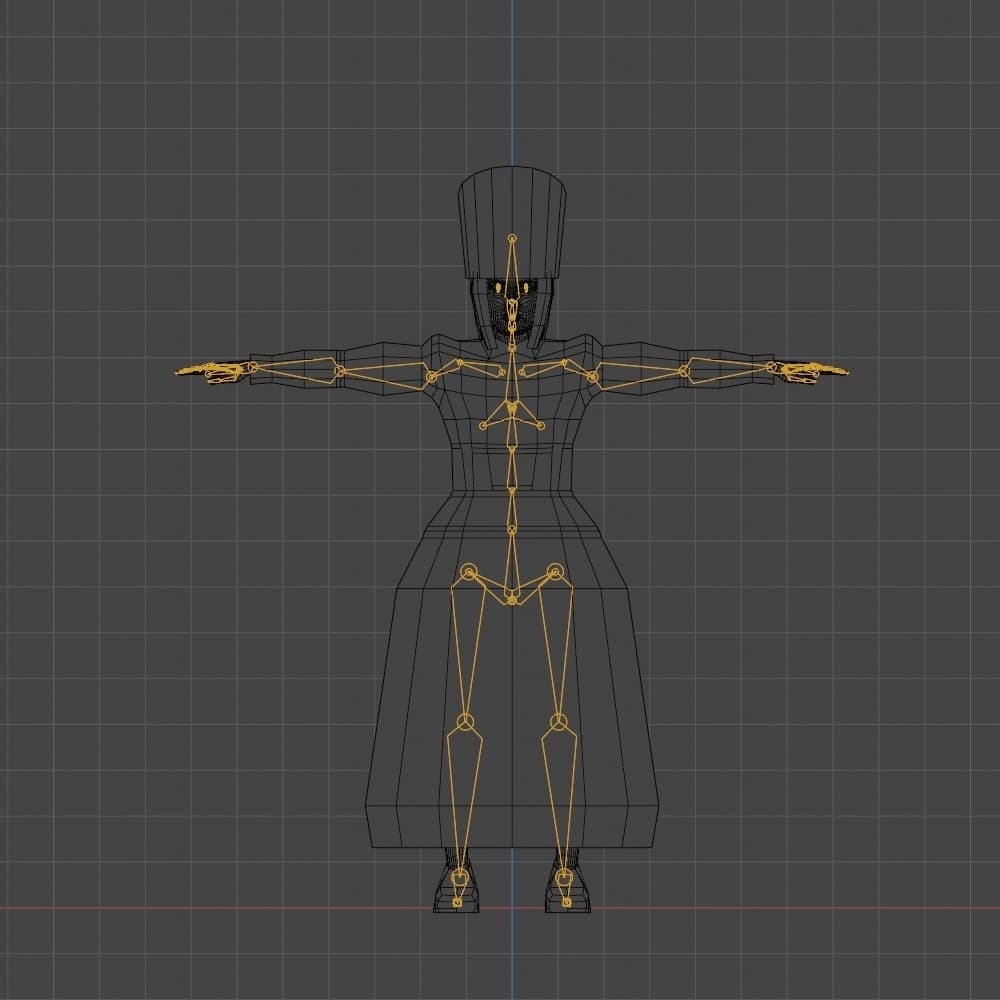Click the hand bones at the far-left fingertips
Viewport: 1000px width, 1000px height.
coord(190,372)
